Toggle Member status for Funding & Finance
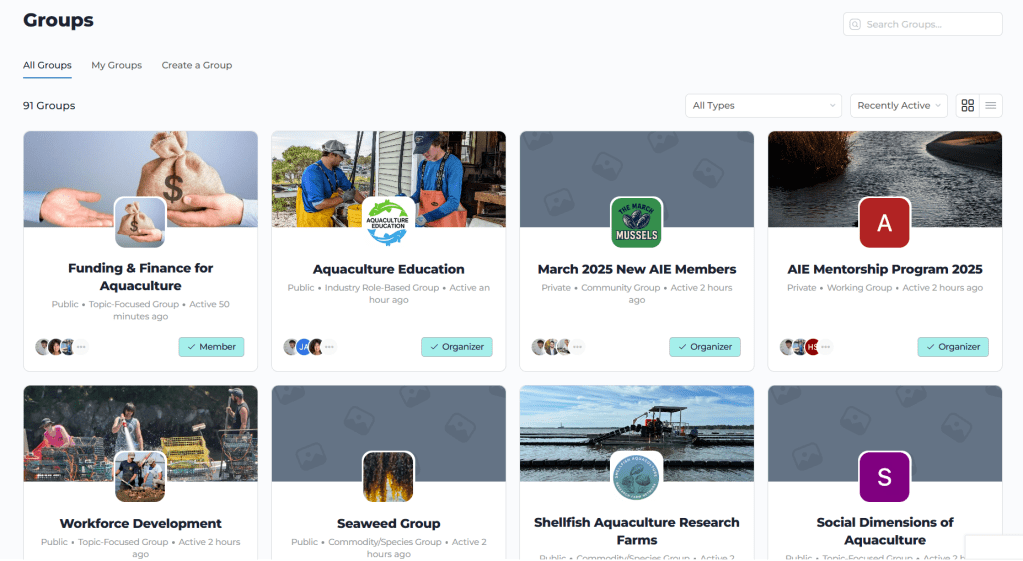 (211, 347)
